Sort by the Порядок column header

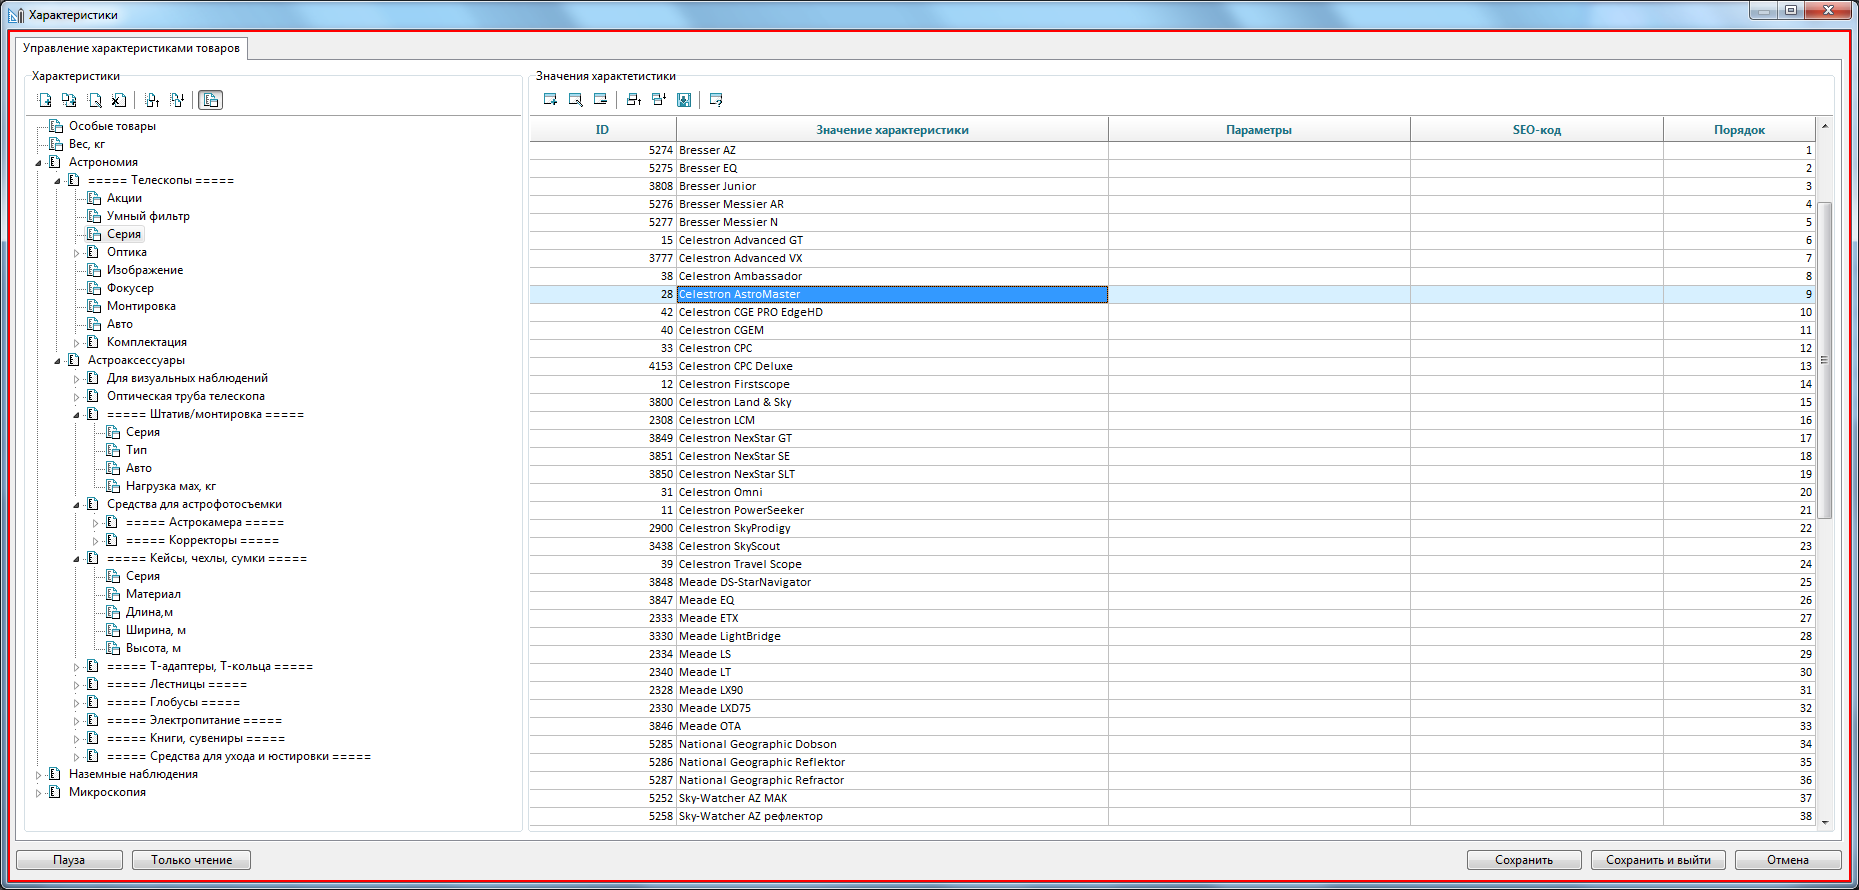(1739, 130)
